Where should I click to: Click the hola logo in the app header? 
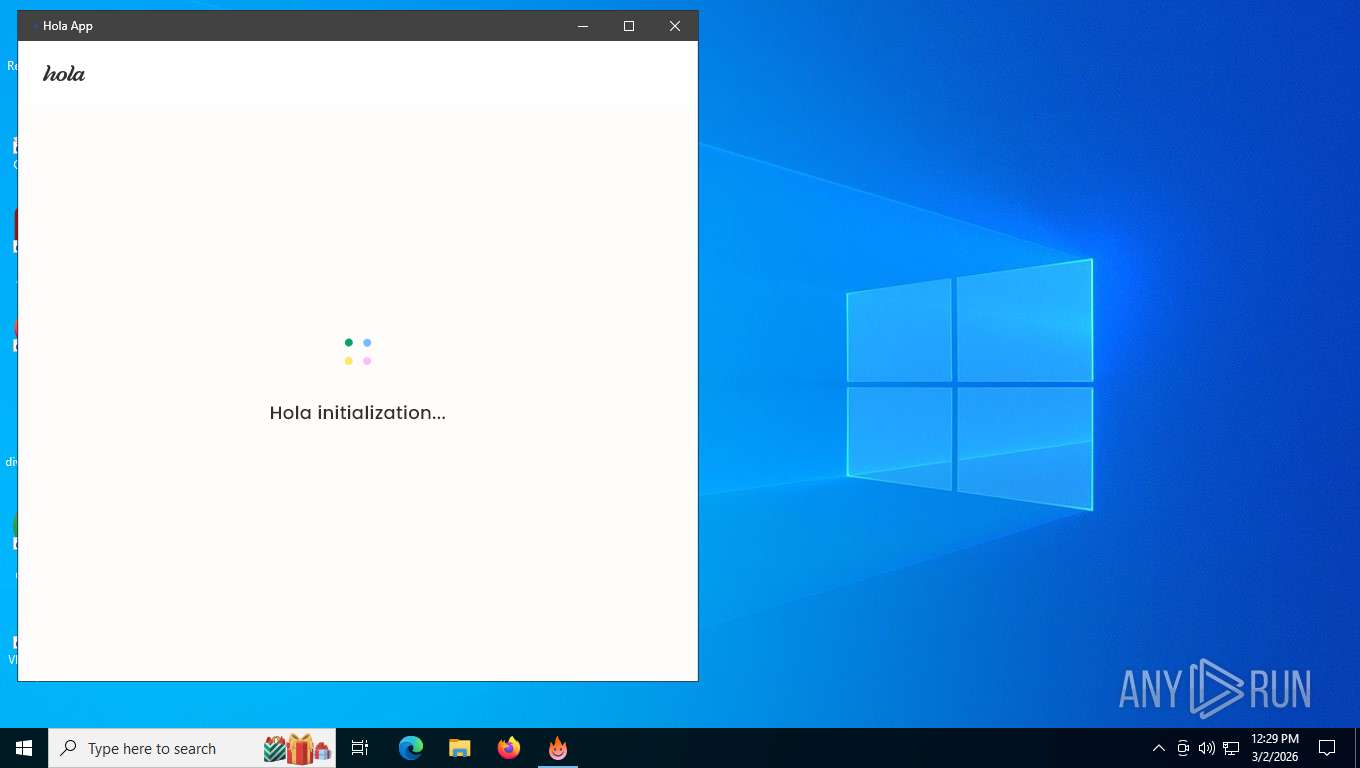point(64,74)
